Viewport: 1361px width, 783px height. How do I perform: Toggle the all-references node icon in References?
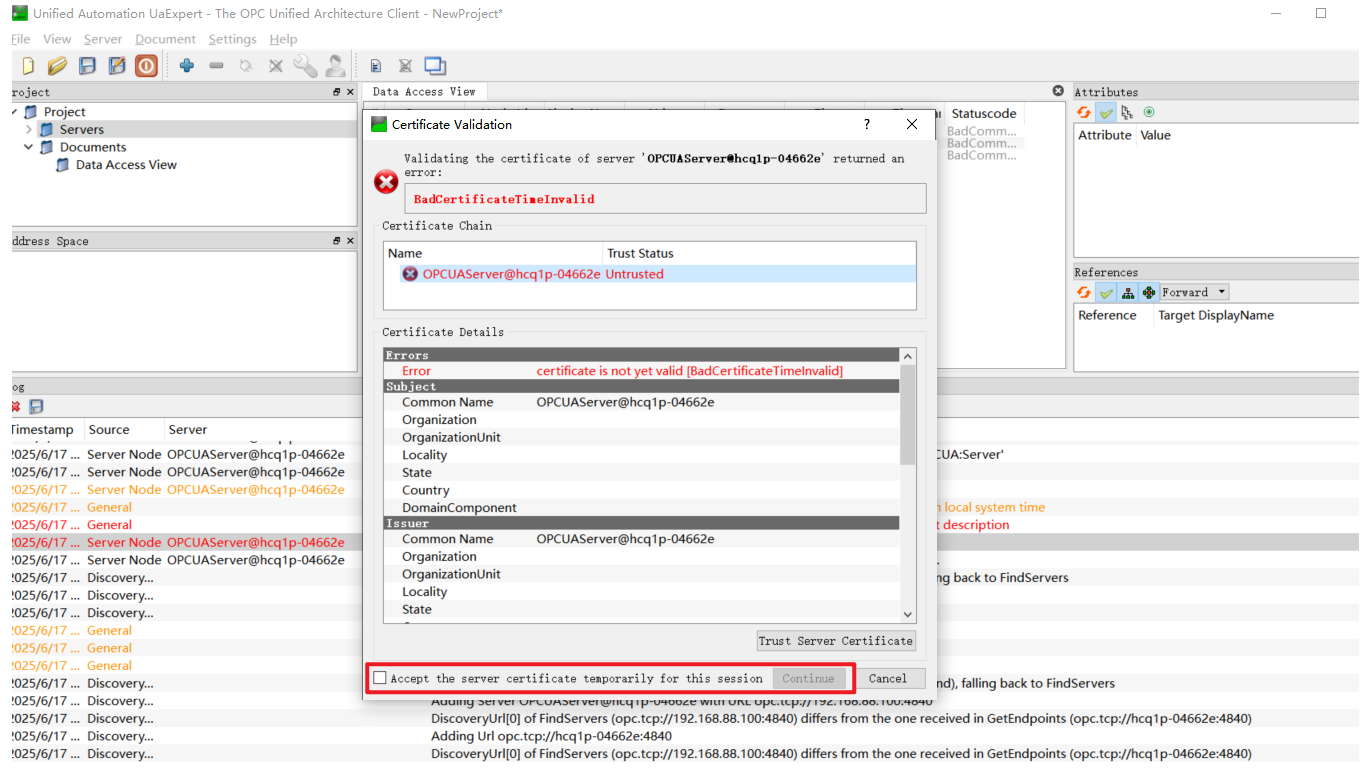1148,292
